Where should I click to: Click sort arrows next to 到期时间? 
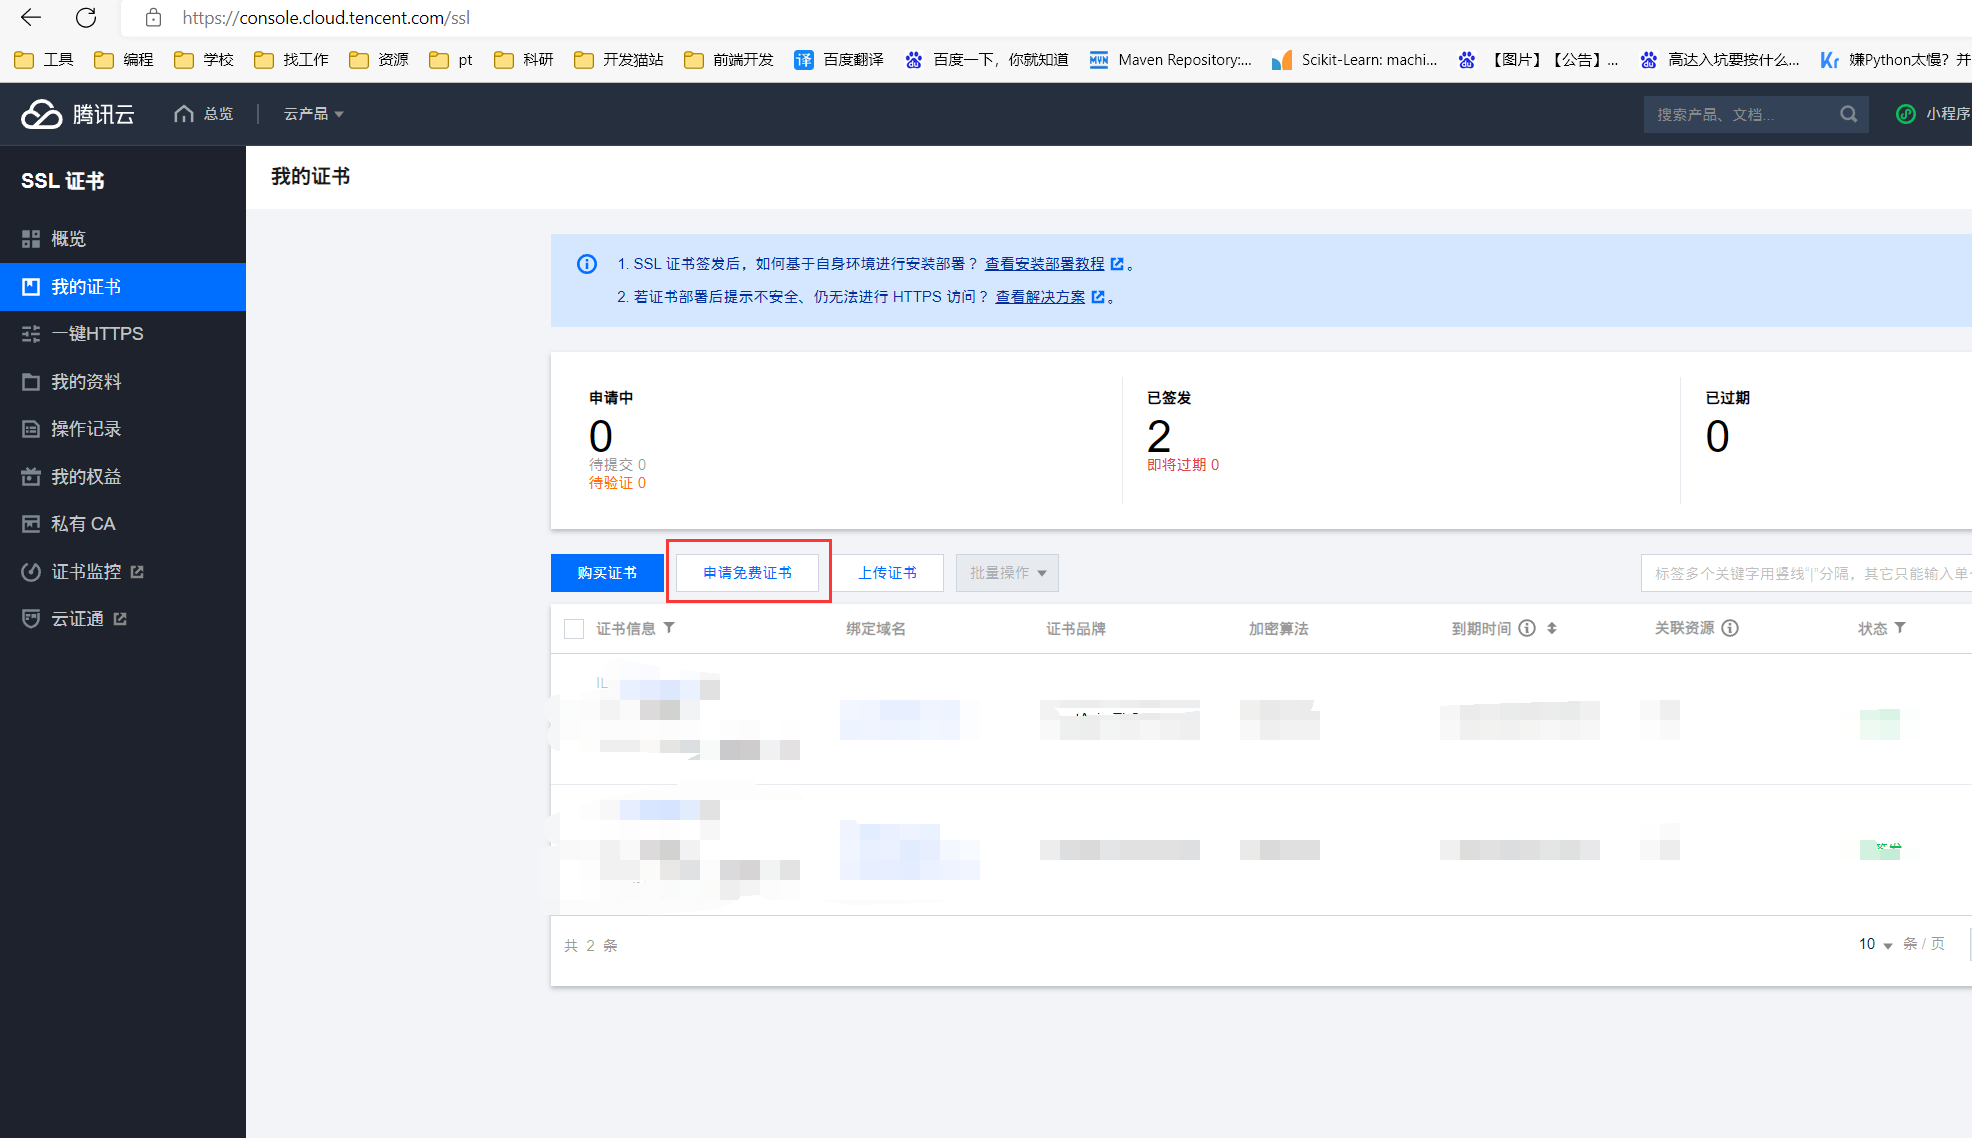coord(1552,628)
